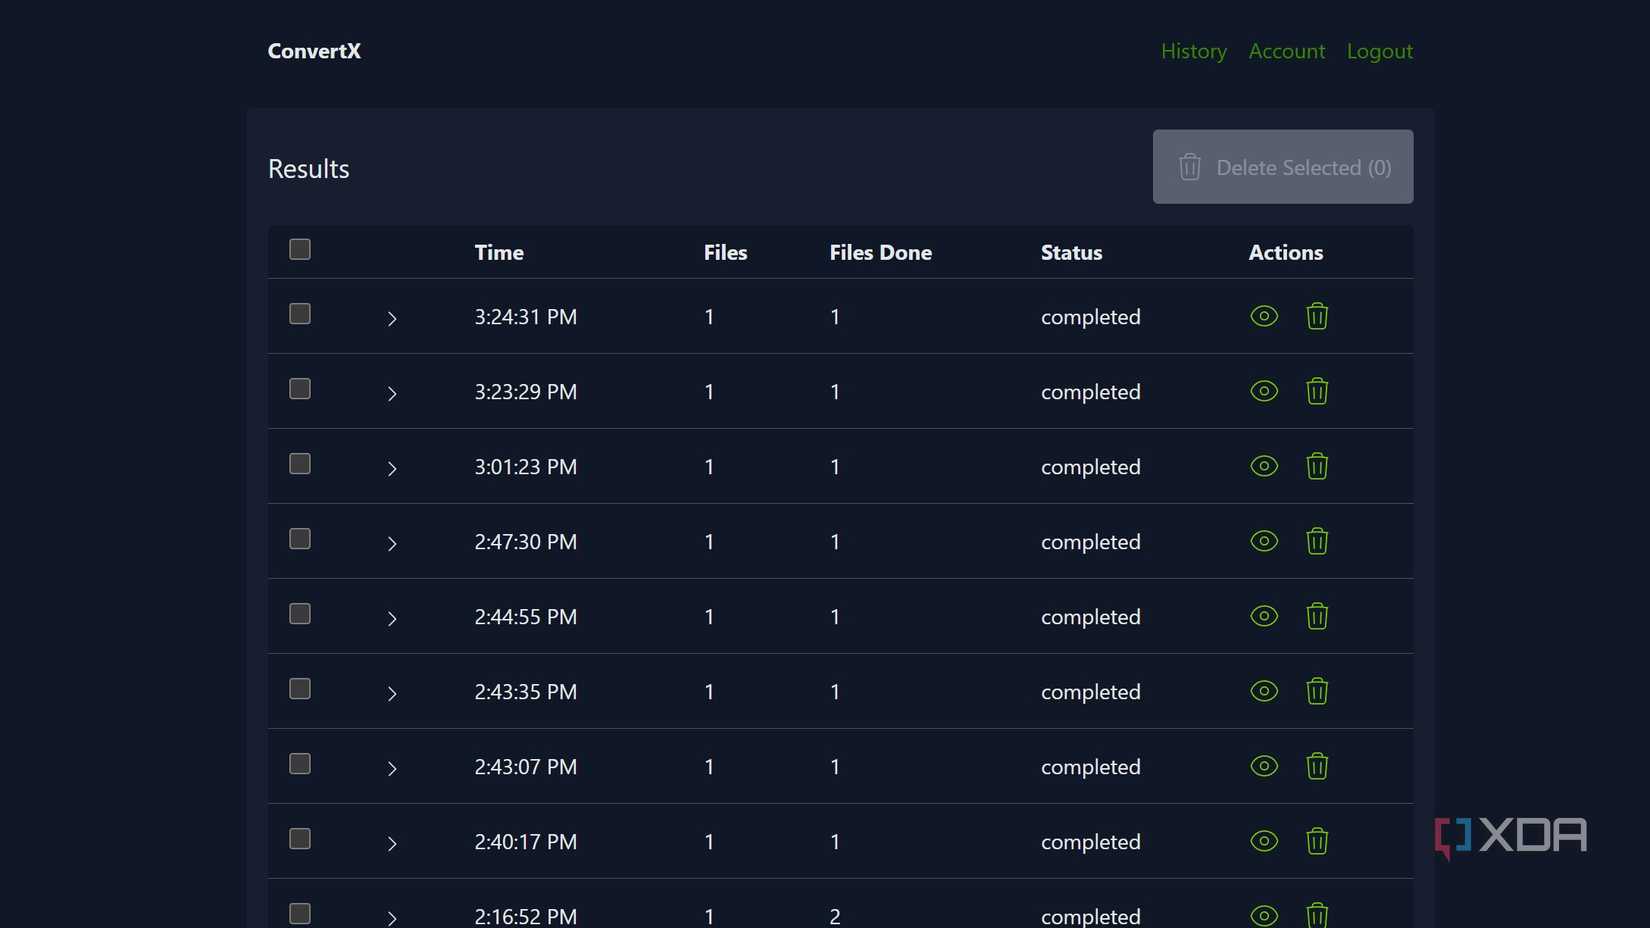Viewport: 1650px width, 928px height.
Task: Expand details for the 3:01:23 PM job
Action: click(x=392, y=469)
